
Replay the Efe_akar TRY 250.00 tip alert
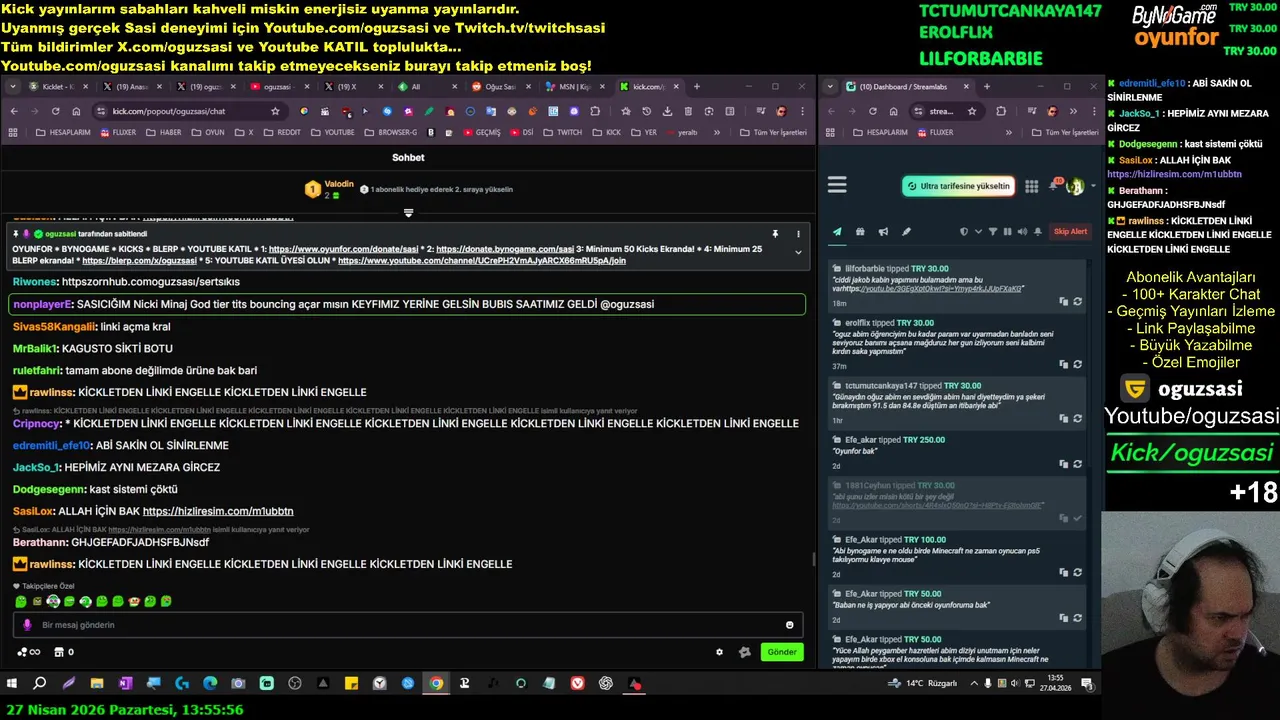(x=1077, y=464)
